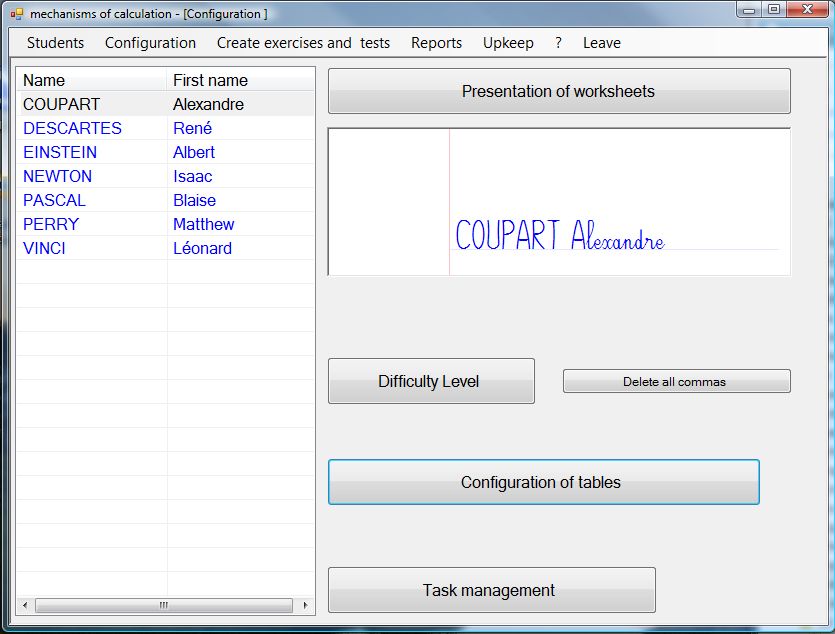Click Delete all commas button
Viewport: 835px width, 634px height.
click(x=676, y=381)
